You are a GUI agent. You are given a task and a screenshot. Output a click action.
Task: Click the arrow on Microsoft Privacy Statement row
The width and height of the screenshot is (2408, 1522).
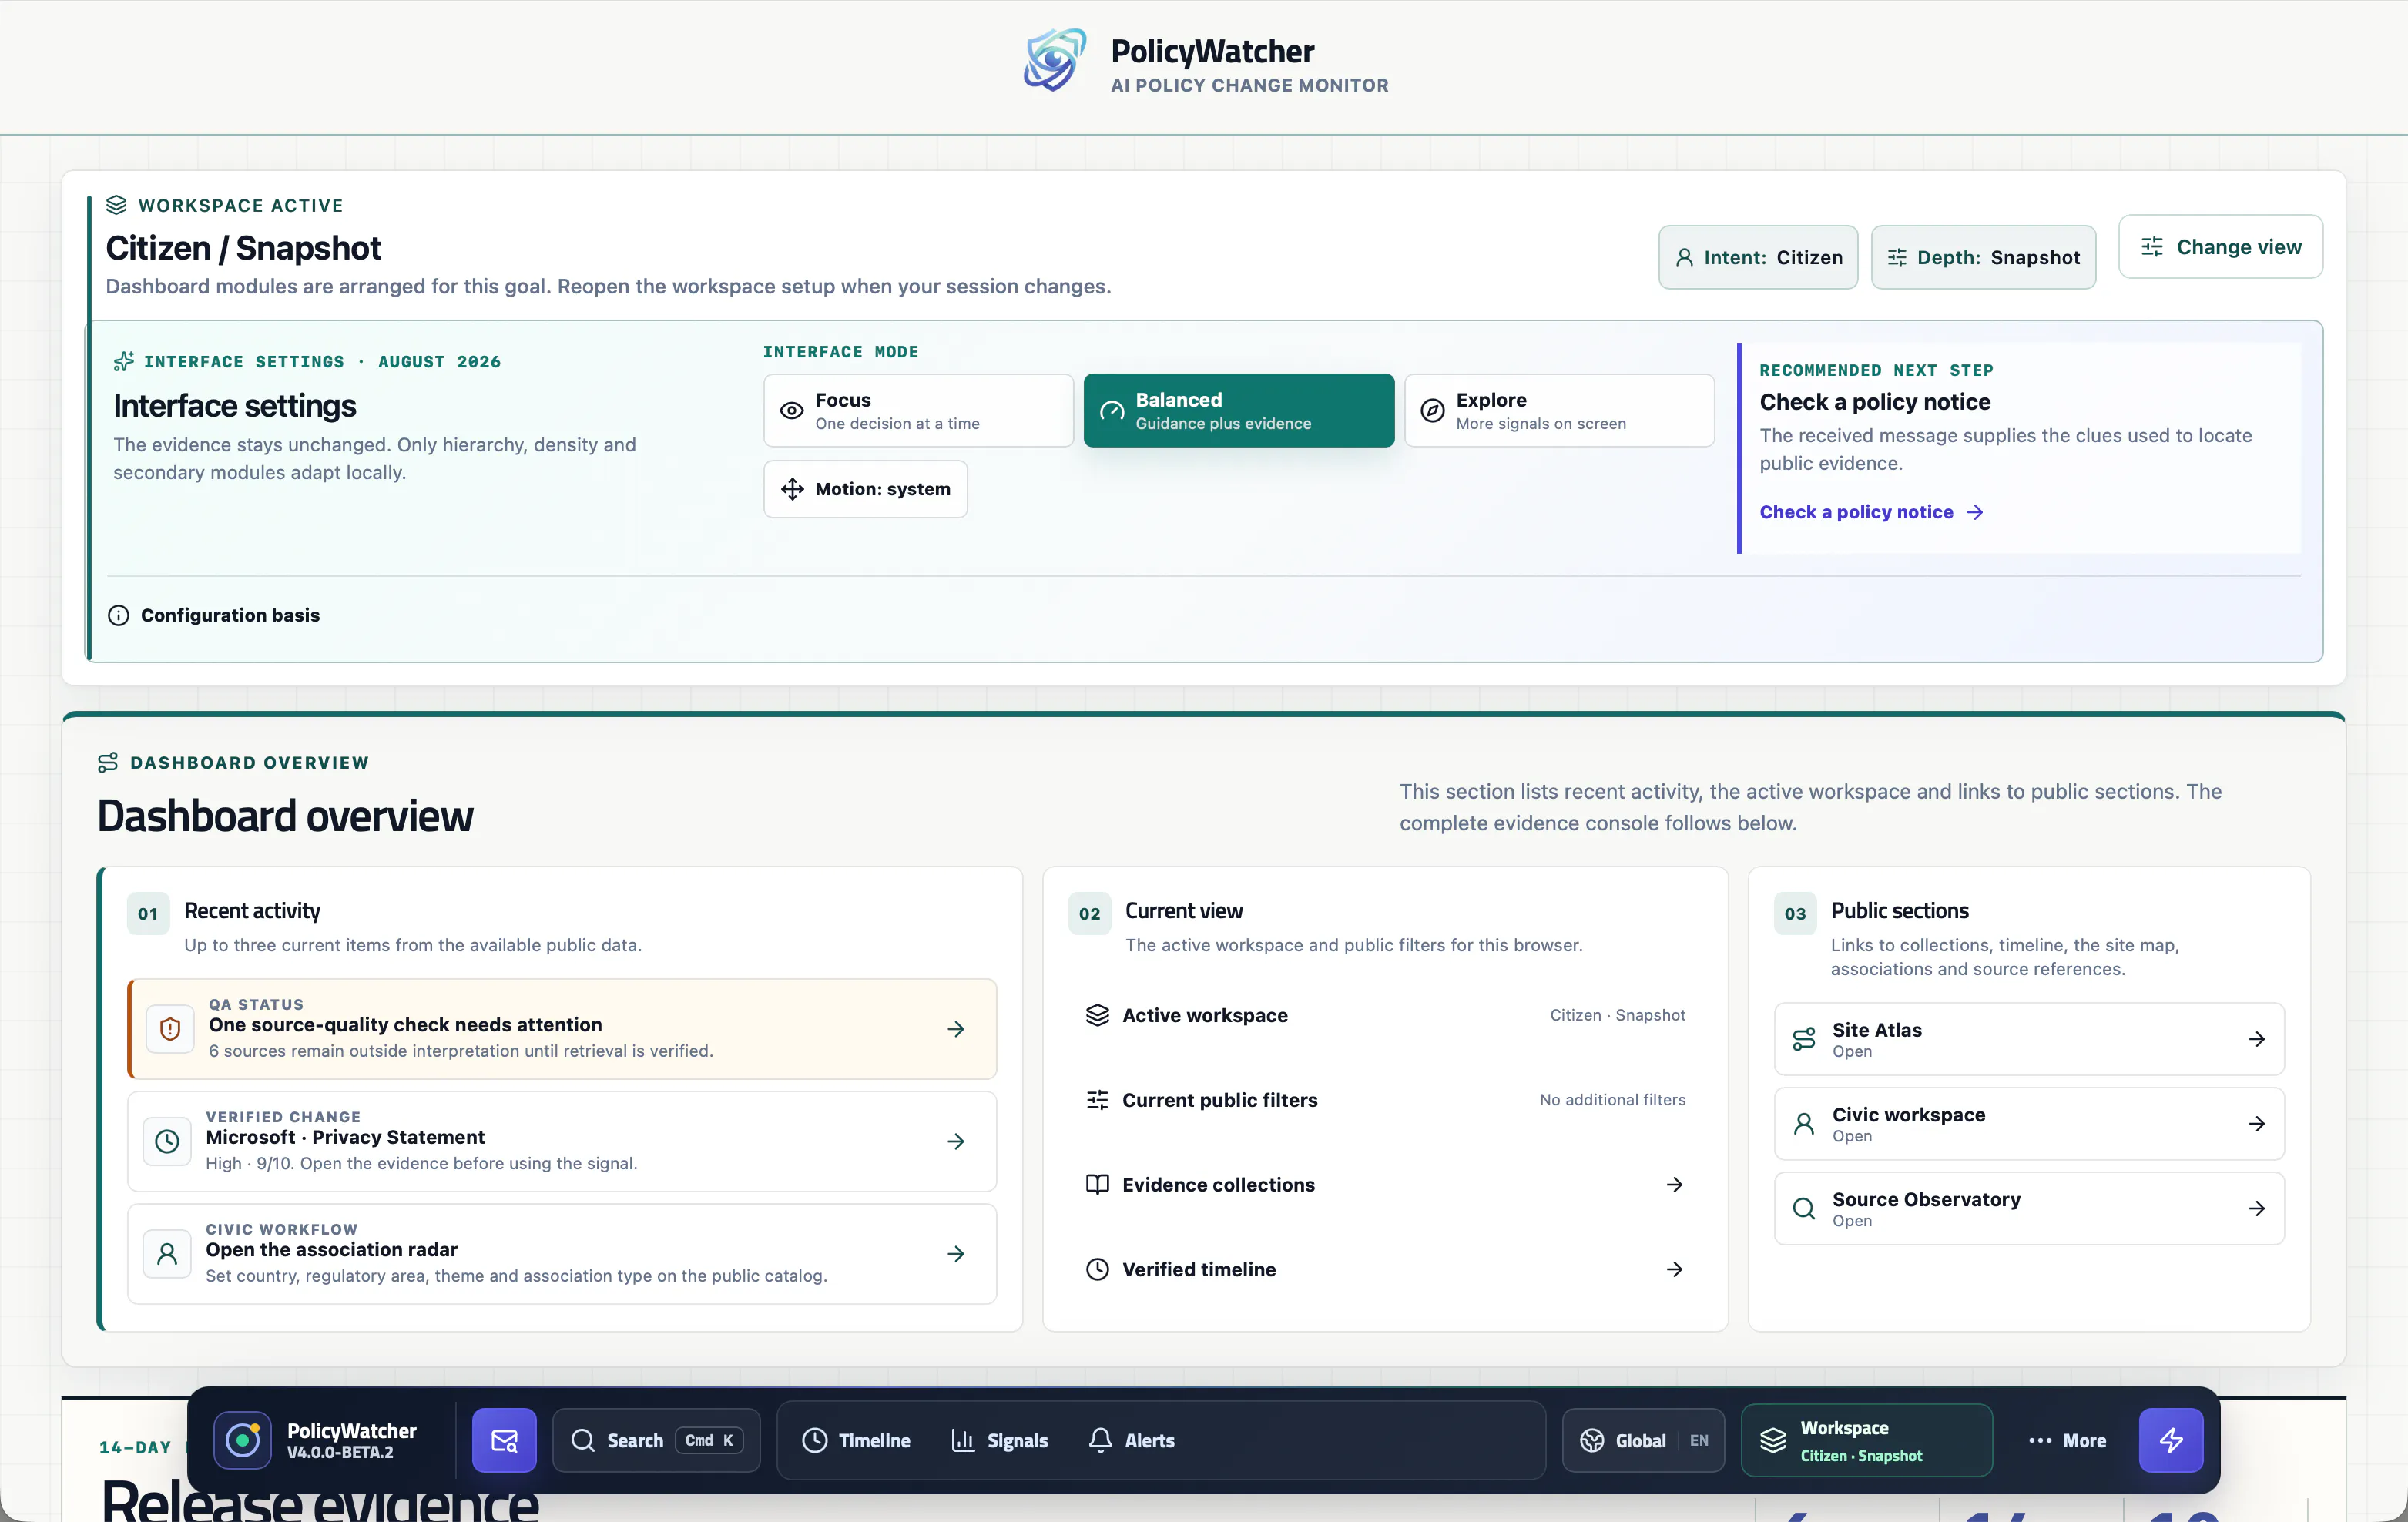click(956, 1141)
